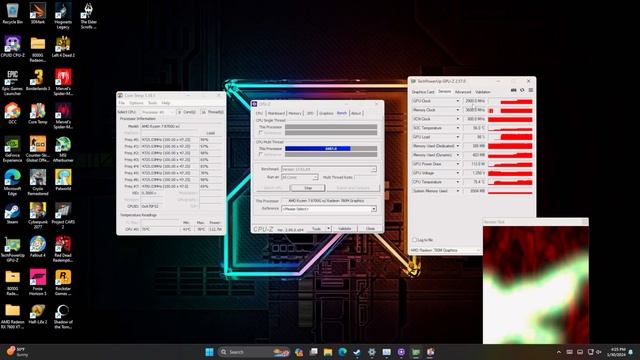Open the 3DMark desktop shortcut
Screen dimensions: 640x360
(38, 13)
